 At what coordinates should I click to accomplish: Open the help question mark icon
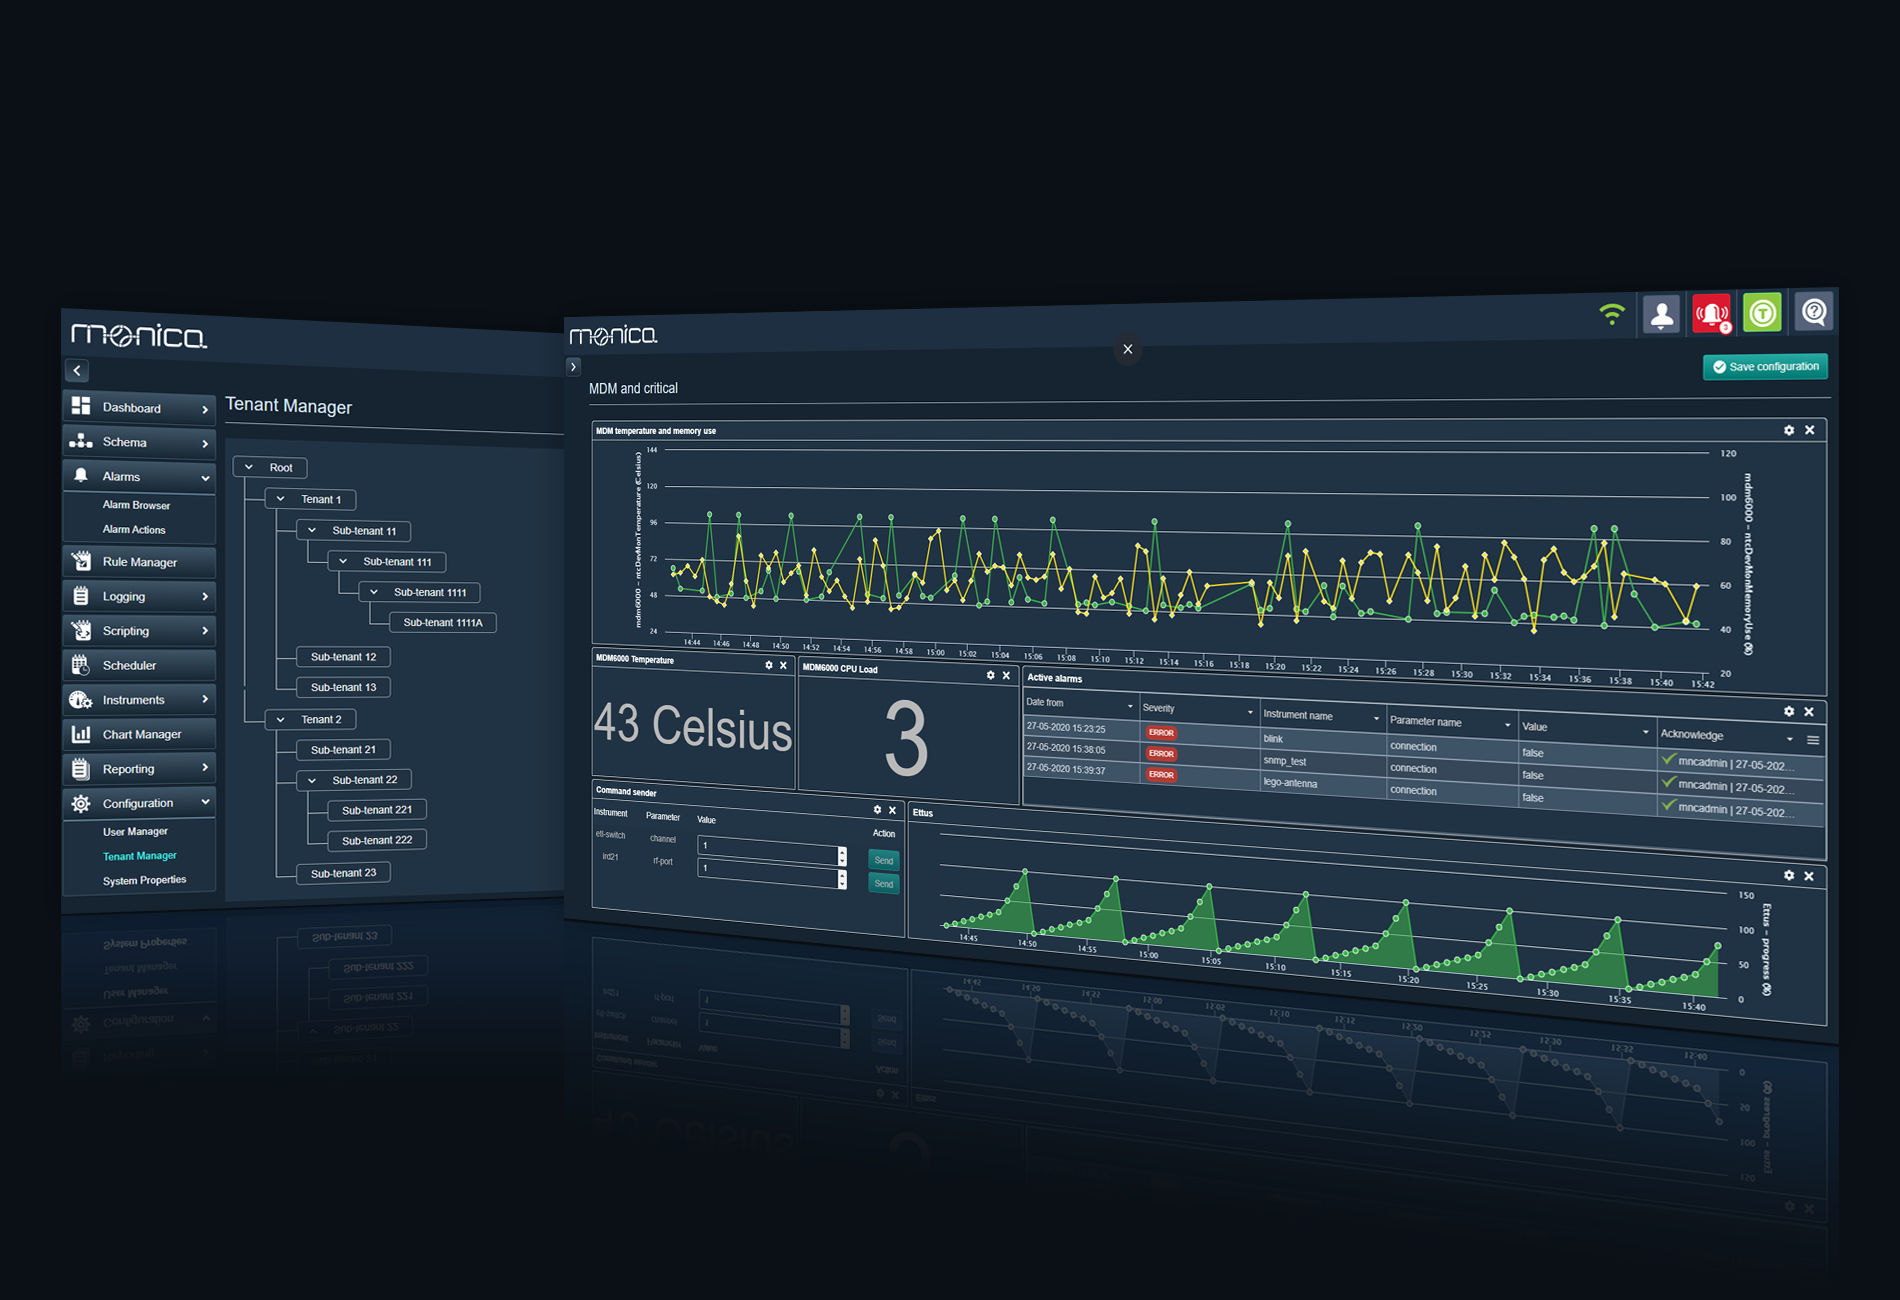click(1813, 312)
